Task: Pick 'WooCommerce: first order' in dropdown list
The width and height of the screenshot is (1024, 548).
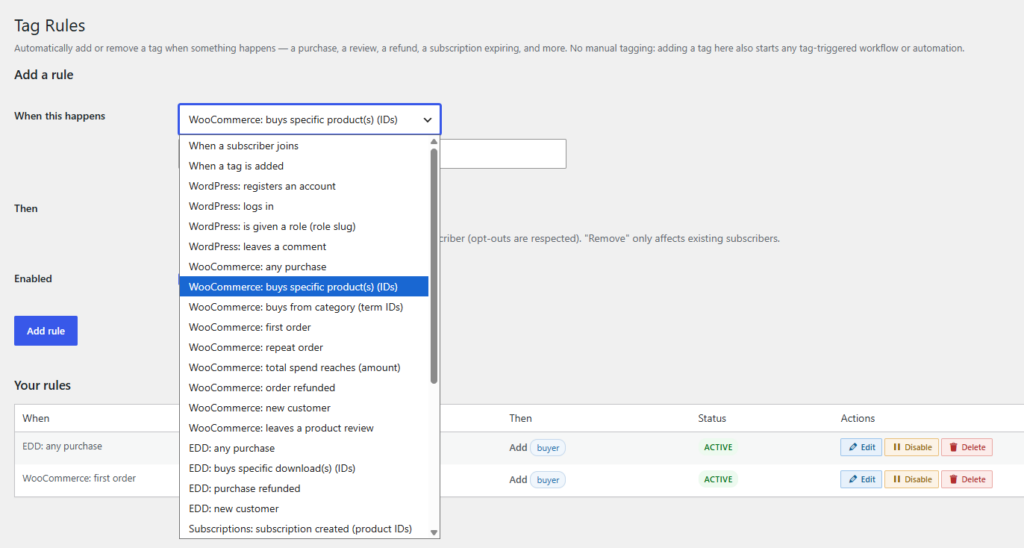Action: (304, 327)
